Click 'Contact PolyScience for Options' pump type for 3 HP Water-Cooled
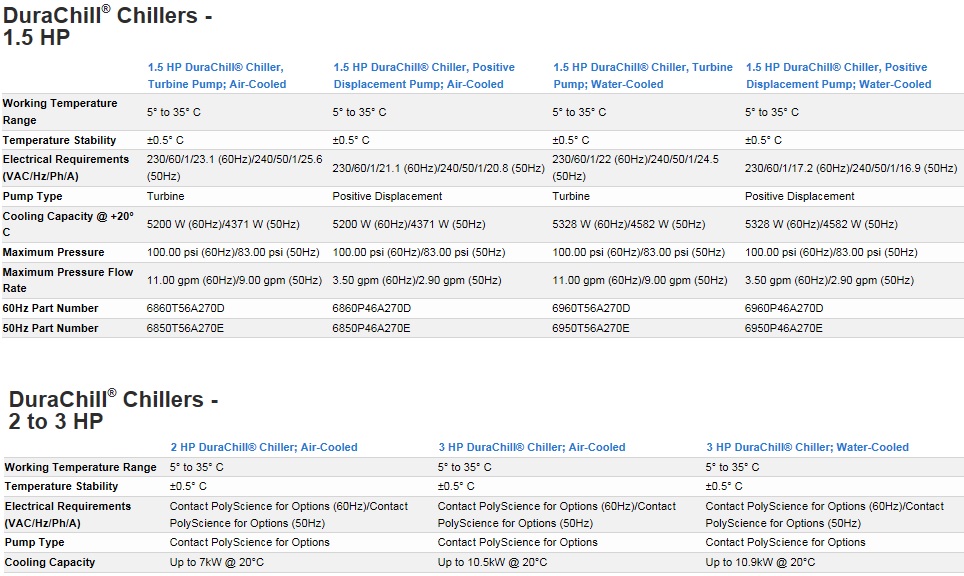 (785, 542)
